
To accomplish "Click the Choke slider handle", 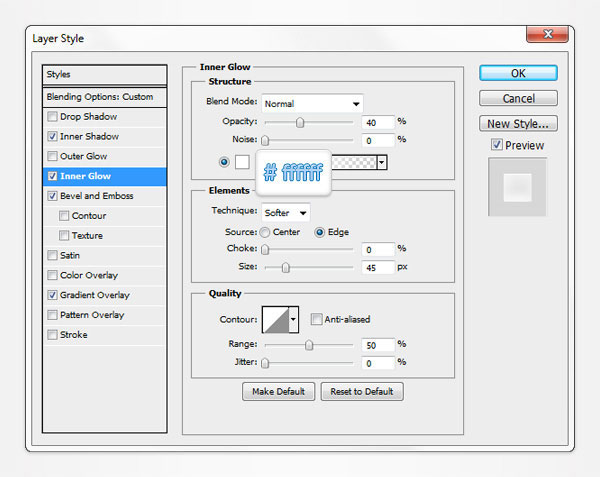I will pos(265,249).
